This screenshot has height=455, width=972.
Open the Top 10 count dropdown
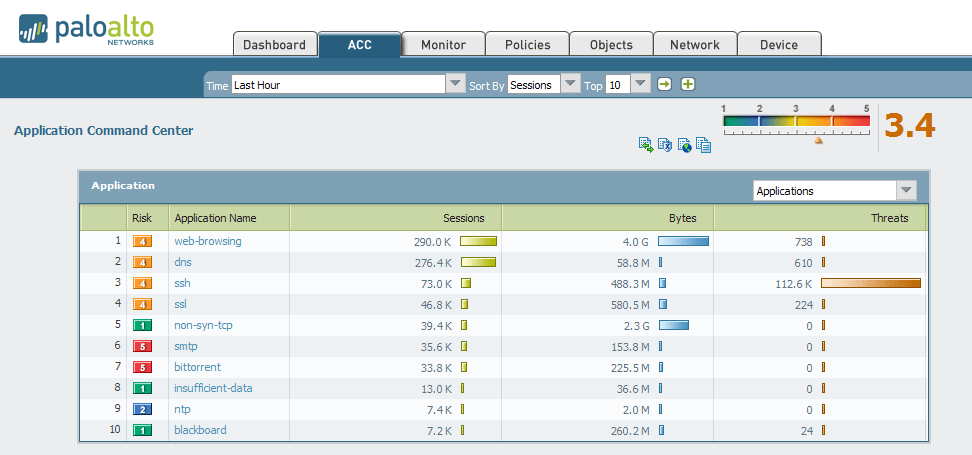[x=640, y=85]
